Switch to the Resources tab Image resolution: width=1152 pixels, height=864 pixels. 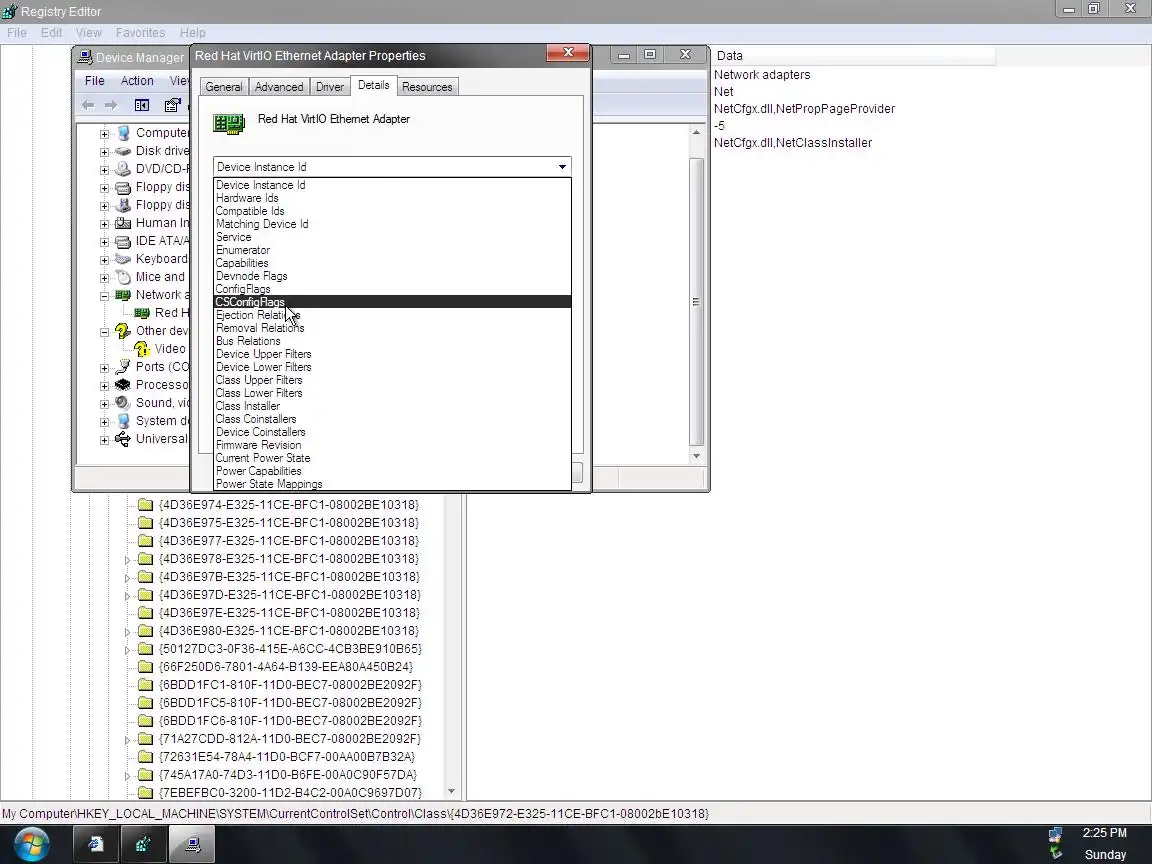click(x=427, y=87)
